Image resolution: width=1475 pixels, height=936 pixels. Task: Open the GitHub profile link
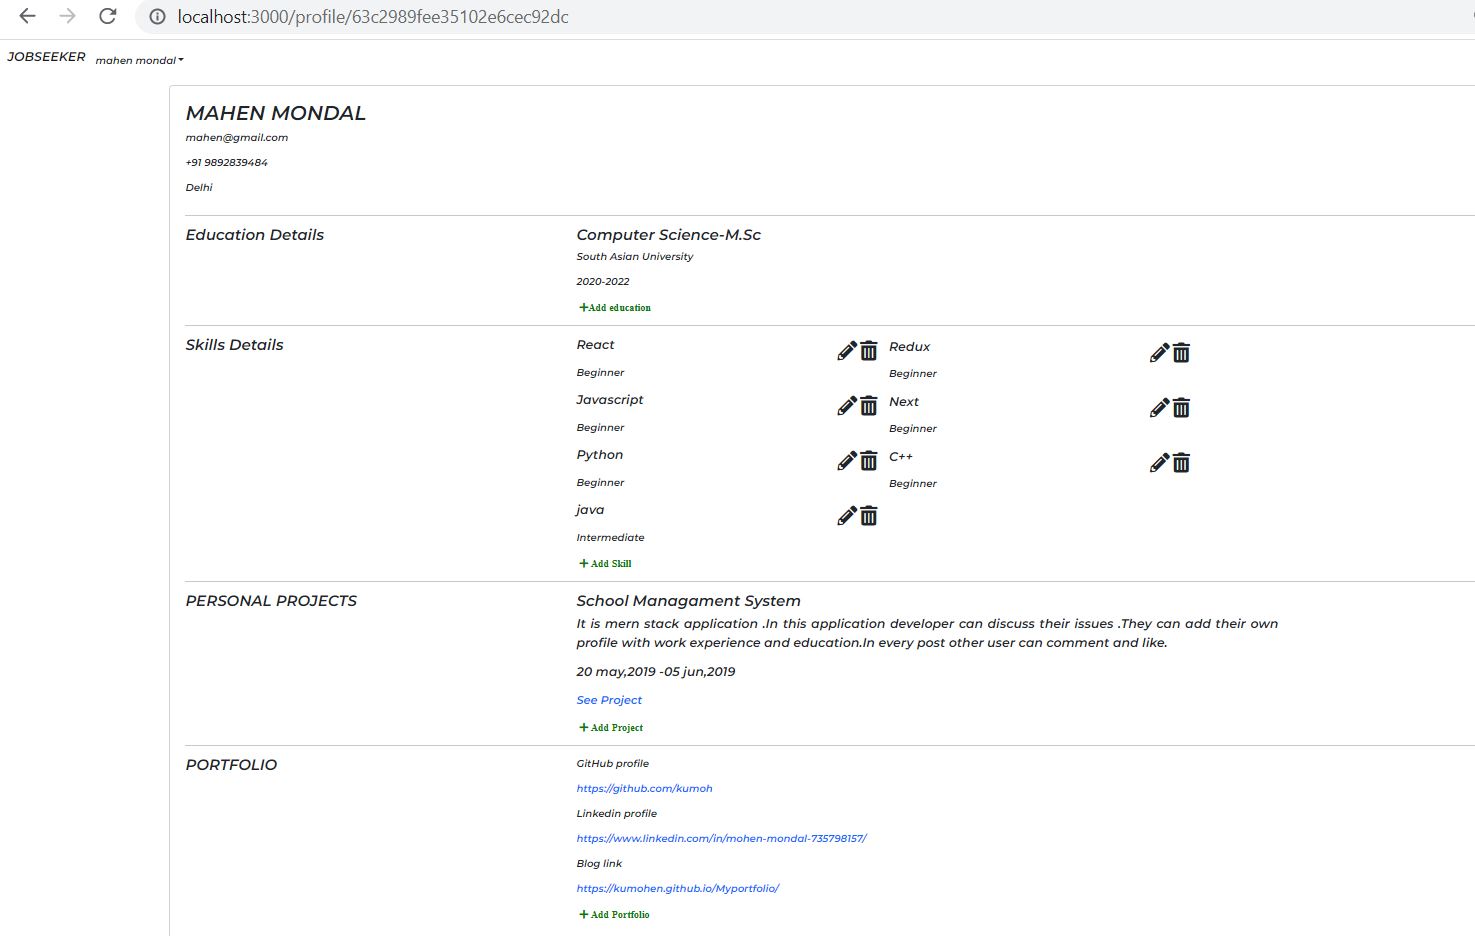click(644, 788)
